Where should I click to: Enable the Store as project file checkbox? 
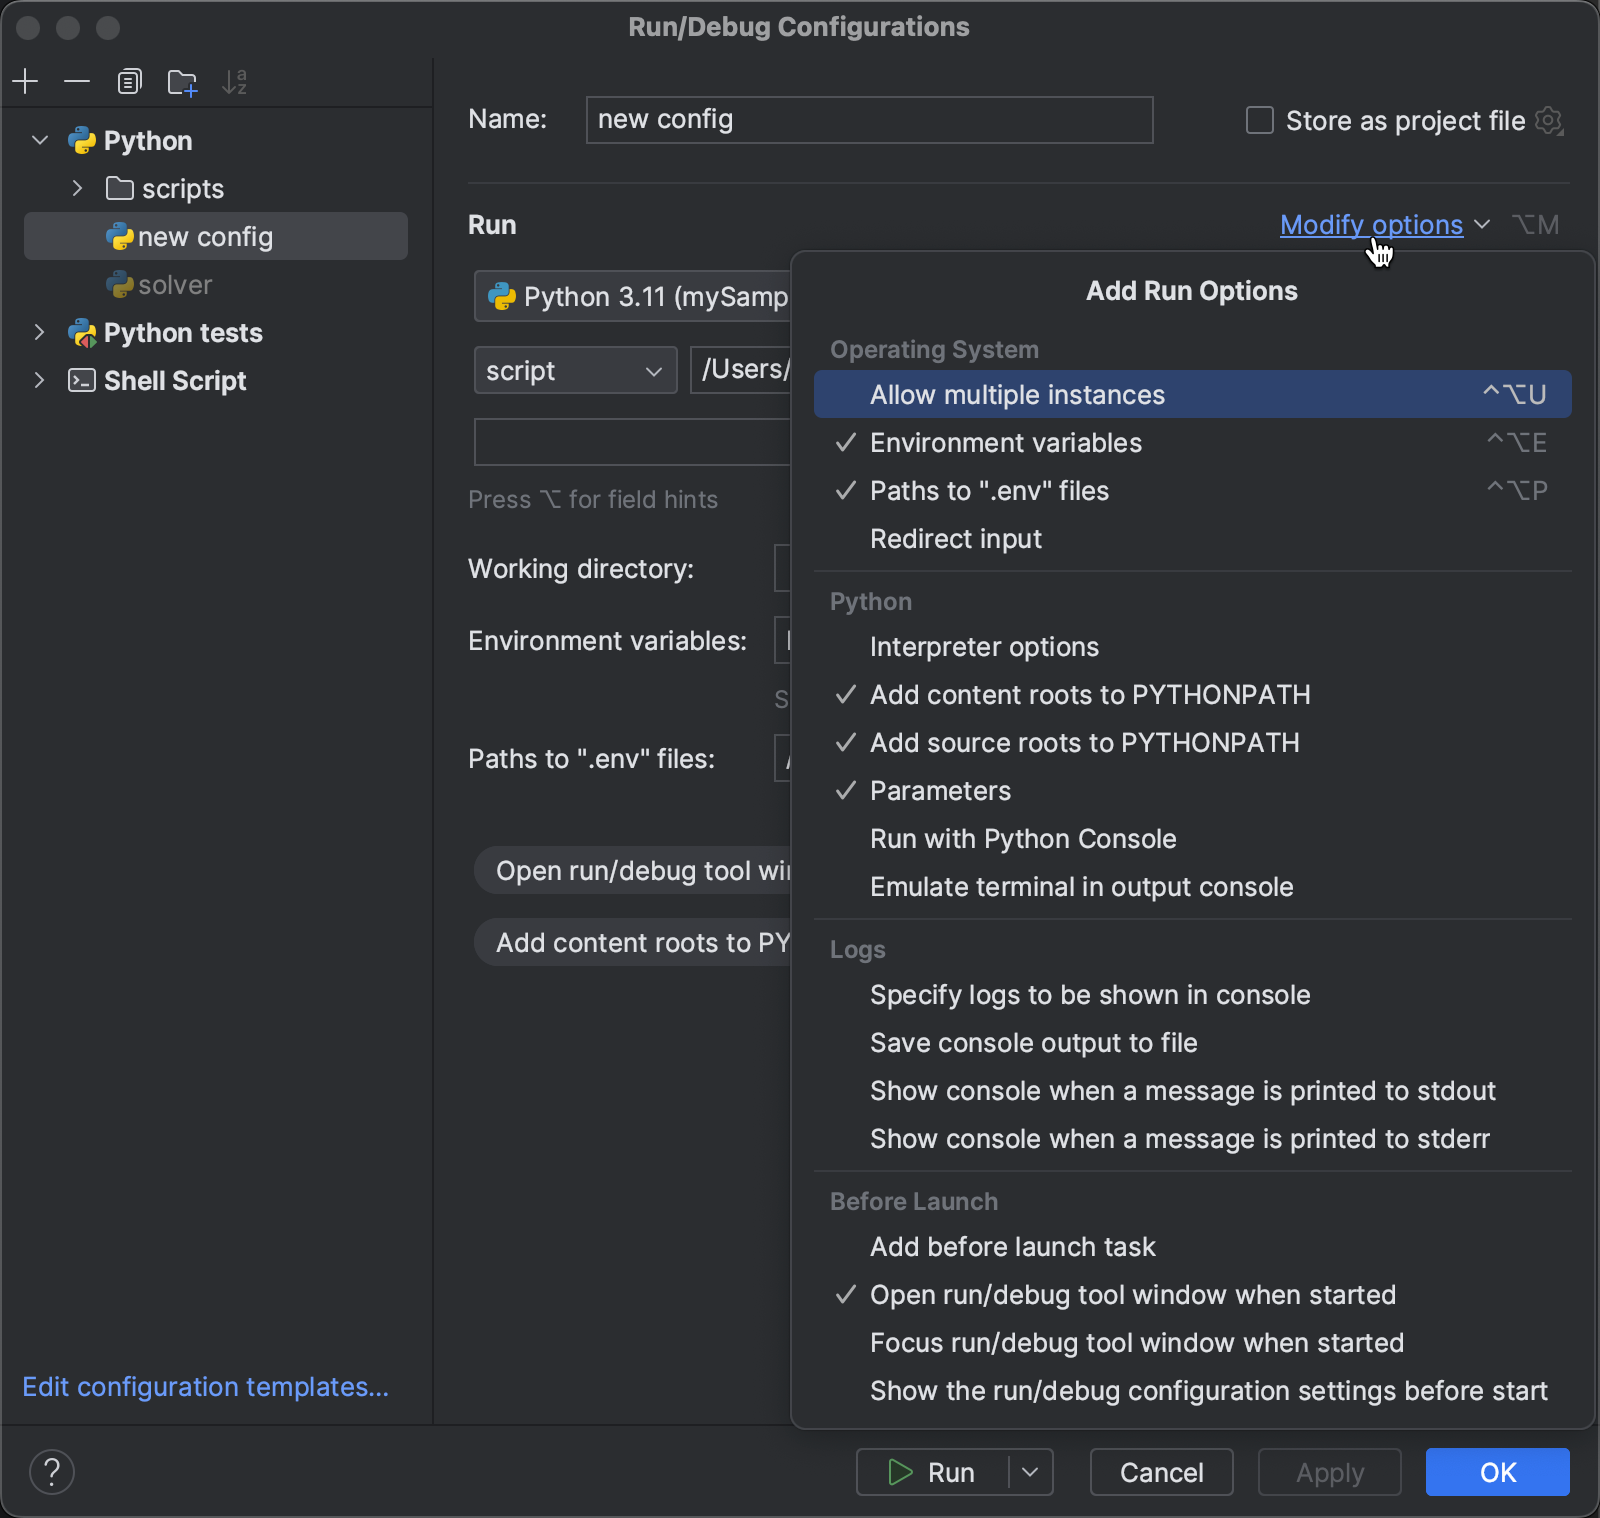[1258, 120]
